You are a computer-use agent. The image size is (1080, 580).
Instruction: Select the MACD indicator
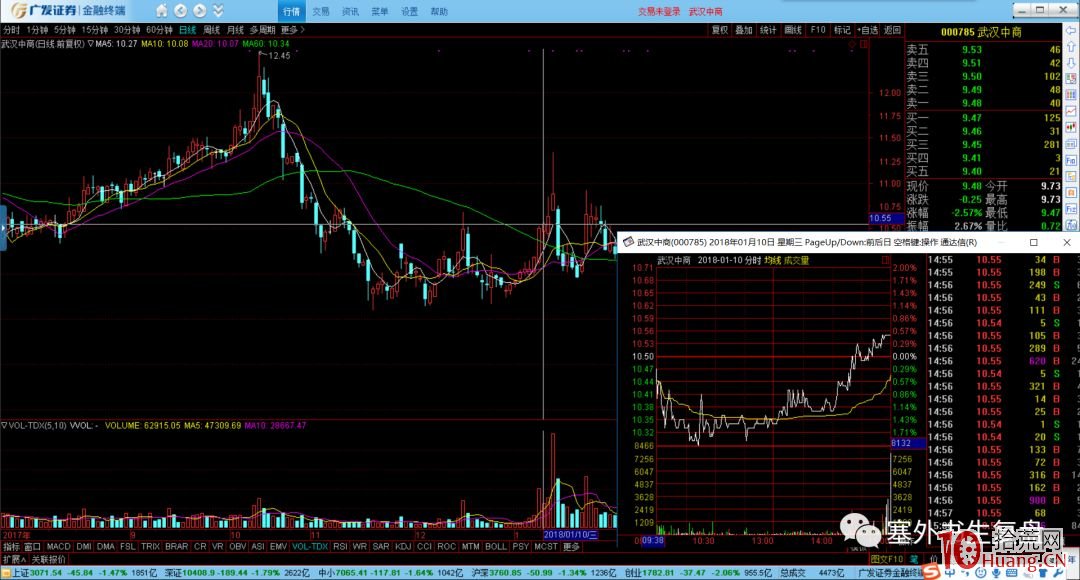pyautogui.click(x=59, y=546)
